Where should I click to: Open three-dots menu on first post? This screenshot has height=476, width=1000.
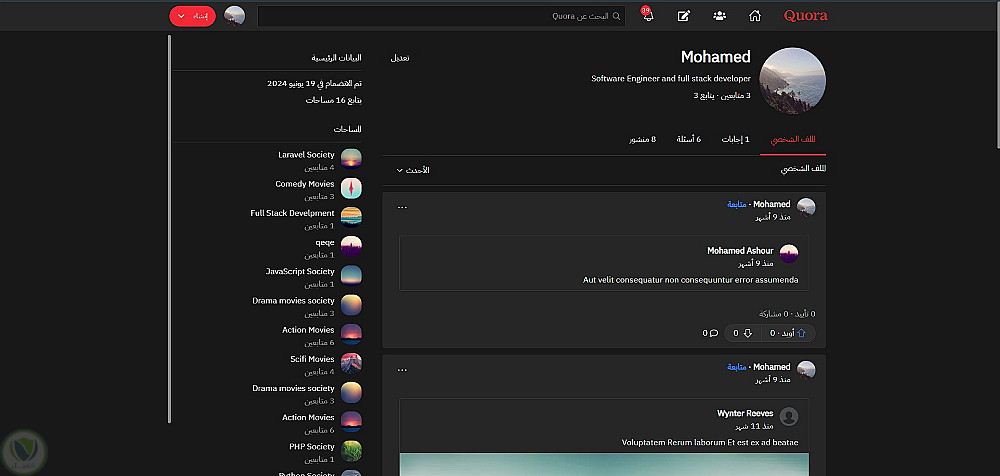click(402, 207)
